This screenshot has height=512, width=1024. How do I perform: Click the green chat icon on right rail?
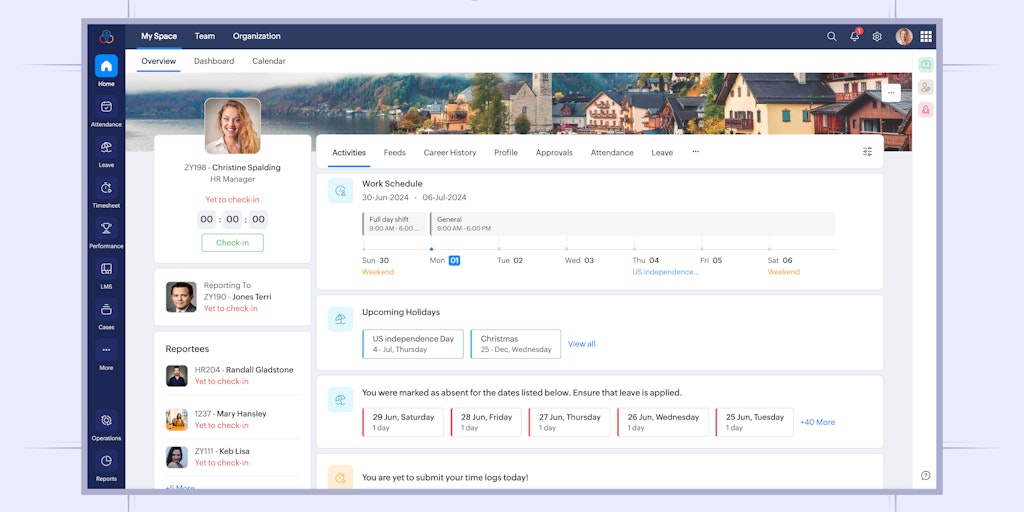925,65
